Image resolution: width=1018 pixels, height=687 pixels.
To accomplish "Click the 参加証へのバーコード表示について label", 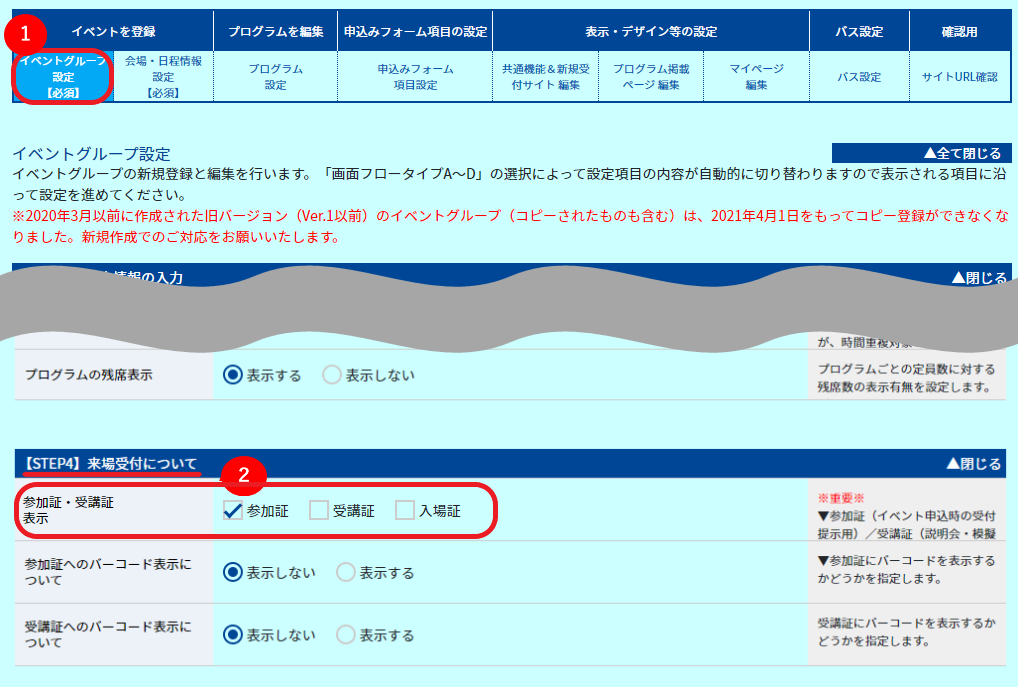I will coord(108,572).
